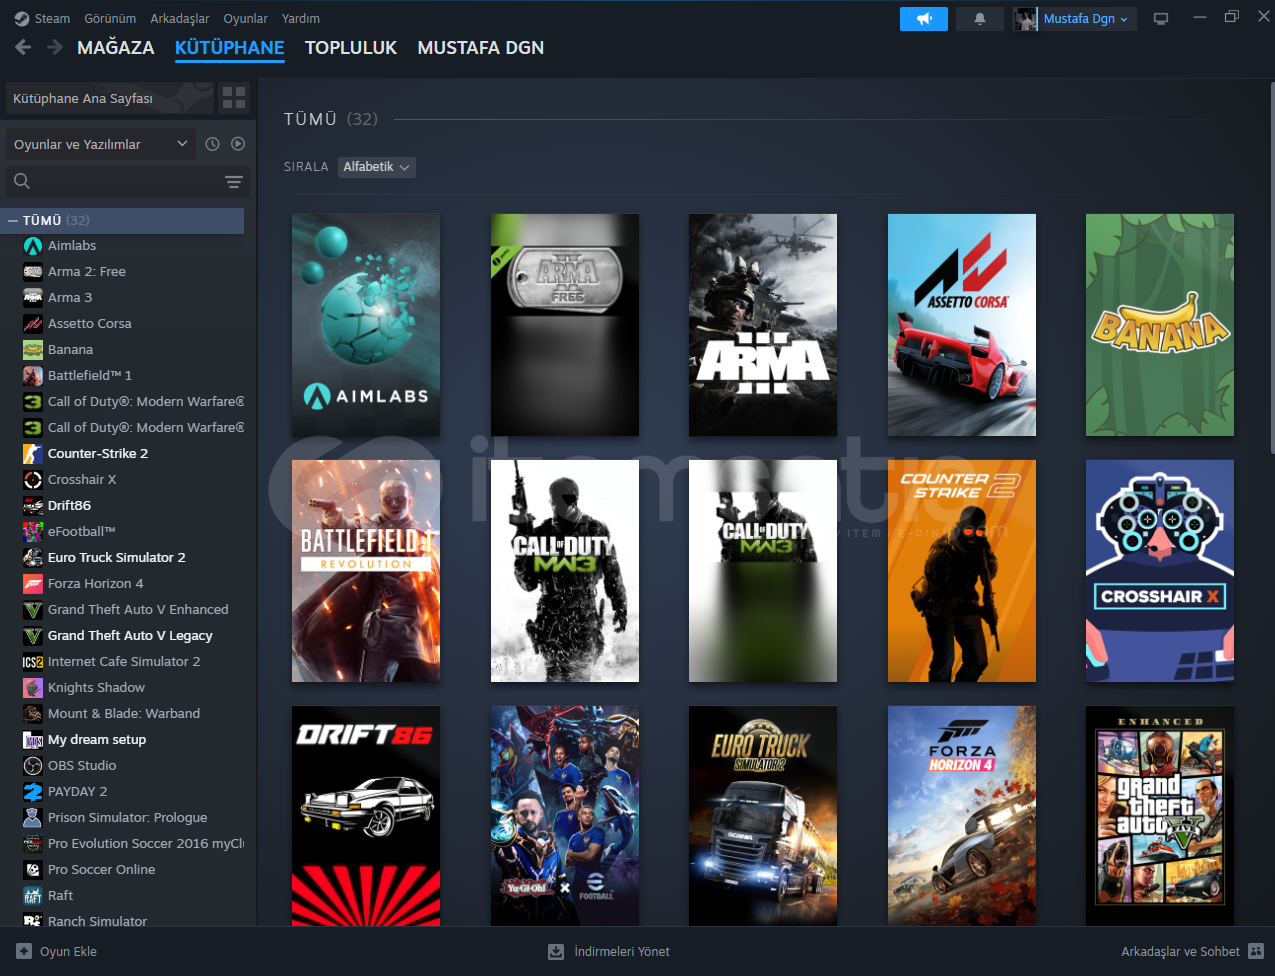
Task: Open the Mustafa Dgn account dropdown
Action: pos(1084,19)
